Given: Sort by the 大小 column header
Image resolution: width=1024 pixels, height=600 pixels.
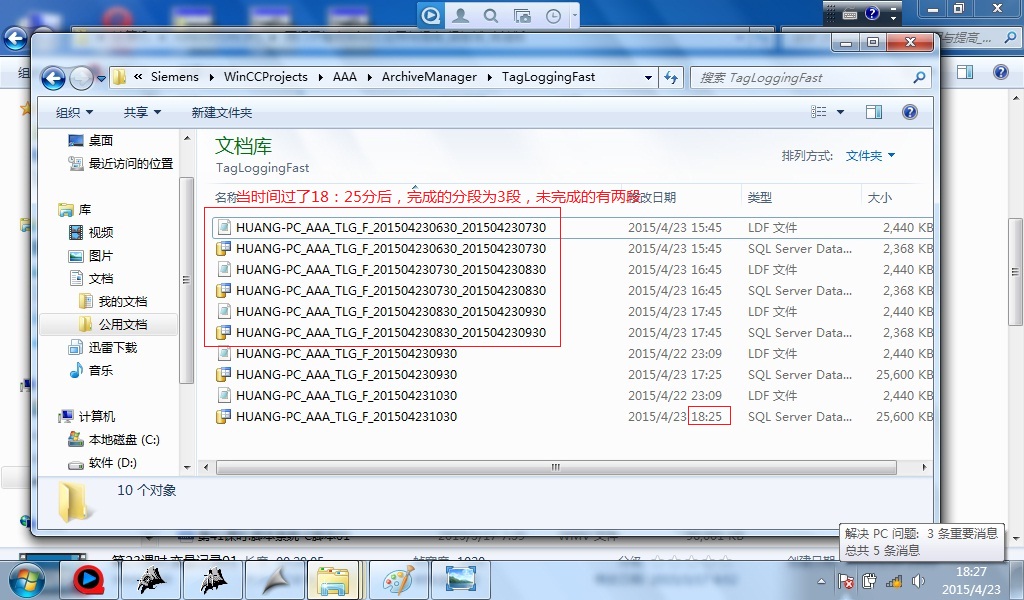Looking at the screenshot, I should (879, 197).
